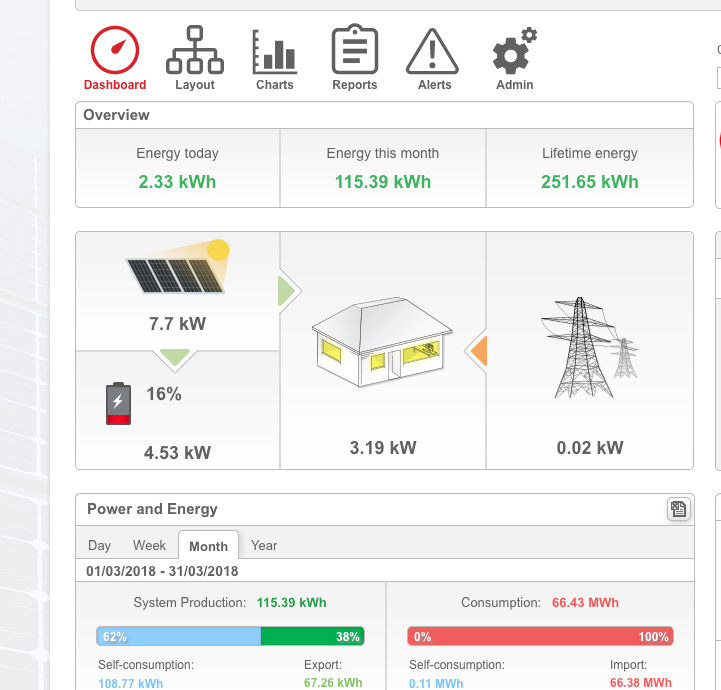Click the orange arrow from grid to house
Viewport: 721px width, 690px height.
coord(477,351)
